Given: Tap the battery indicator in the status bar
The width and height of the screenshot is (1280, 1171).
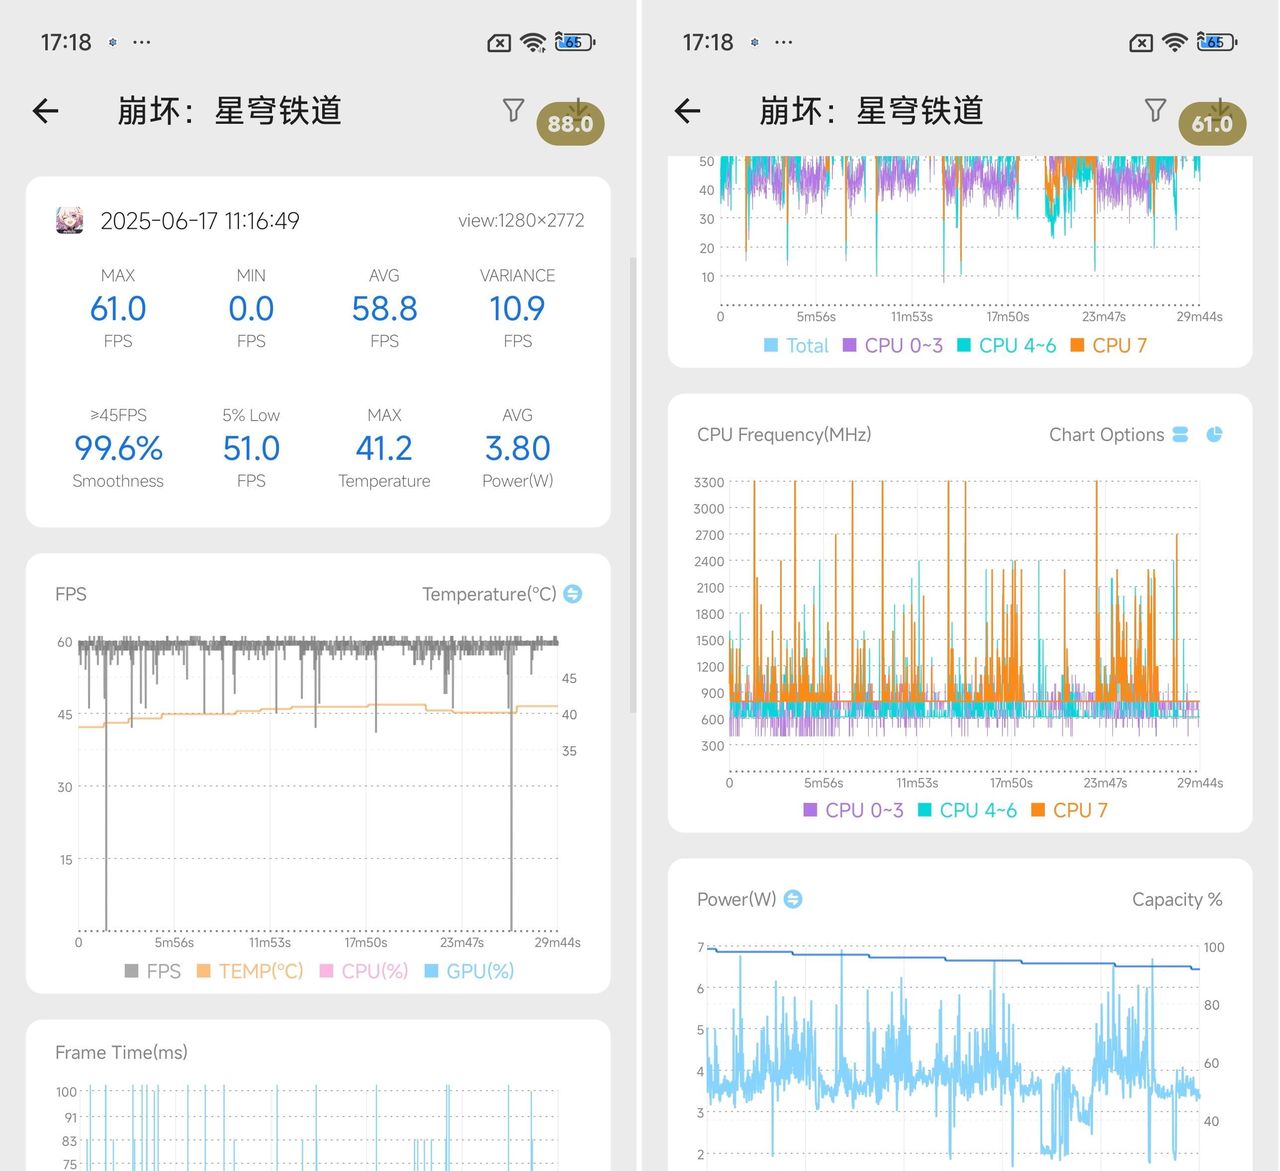Looking at the screenshot, I should (573, 42).
